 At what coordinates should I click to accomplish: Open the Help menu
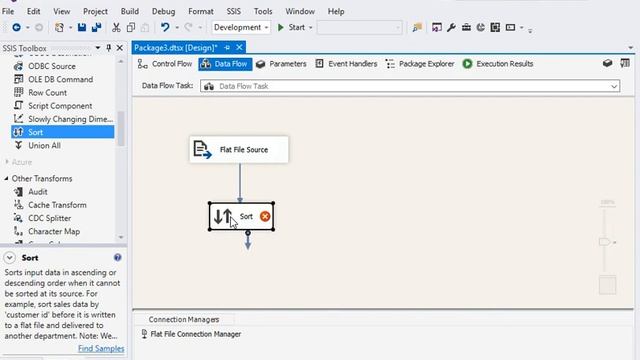pyautogui.click(x=336, y=11)
